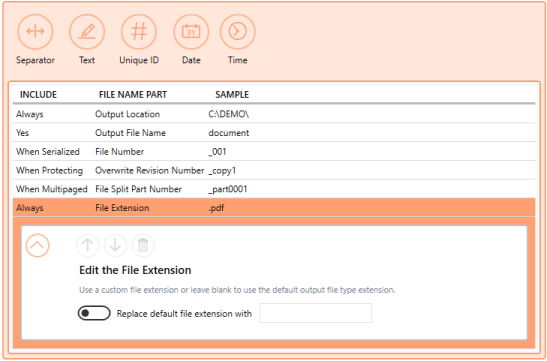The height and width of the screenshot is (361, 547).
Task: Click the INCLUDE column header
Action: click(x=38, y=95)
